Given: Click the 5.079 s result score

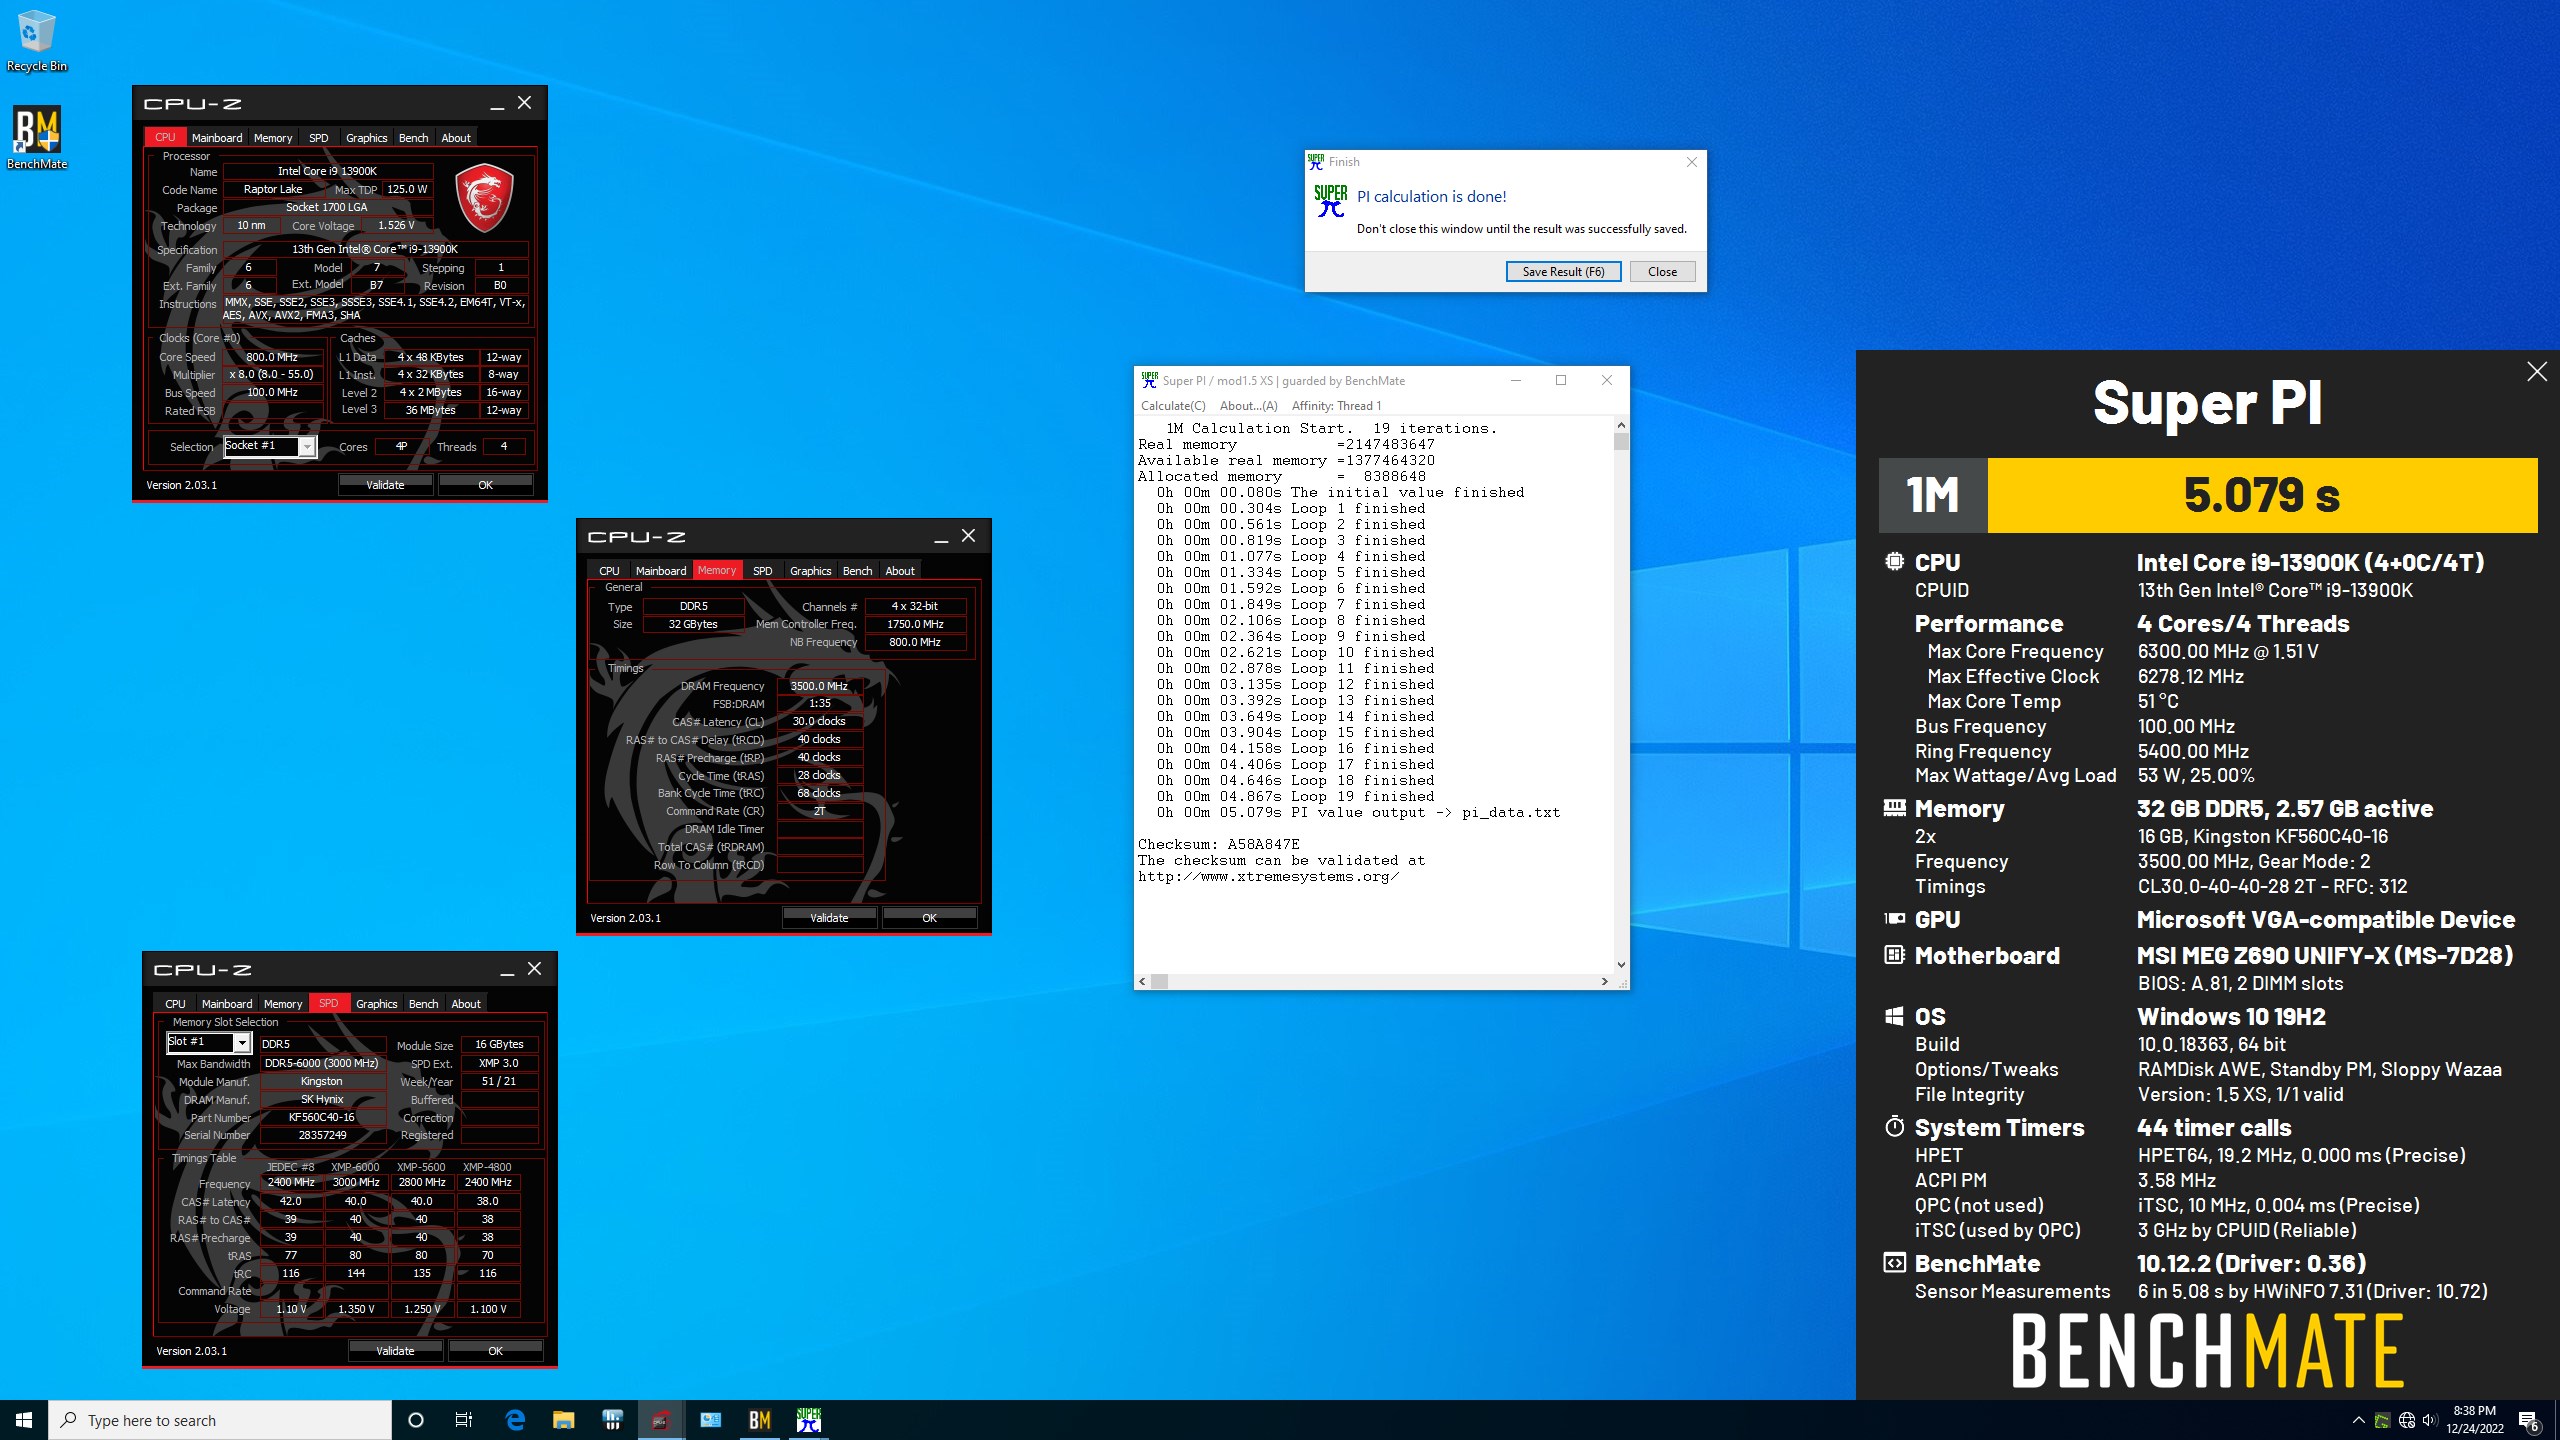Looking at the screenshot, I should [2262, 495].
